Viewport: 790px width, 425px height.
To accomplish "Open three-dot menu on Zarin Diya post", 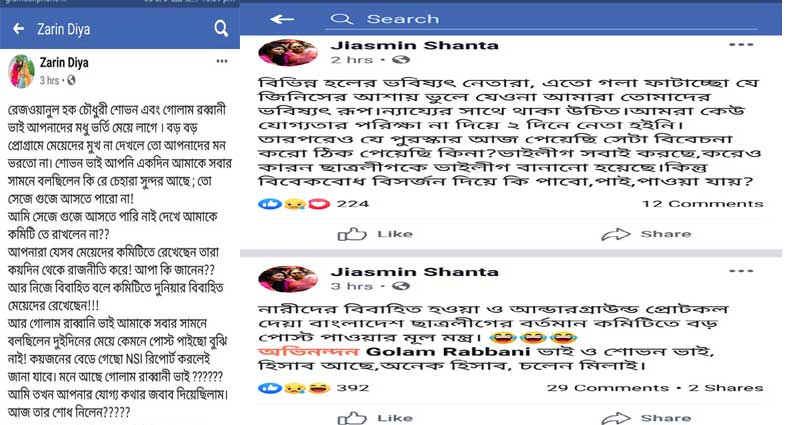I will [222, 61].
